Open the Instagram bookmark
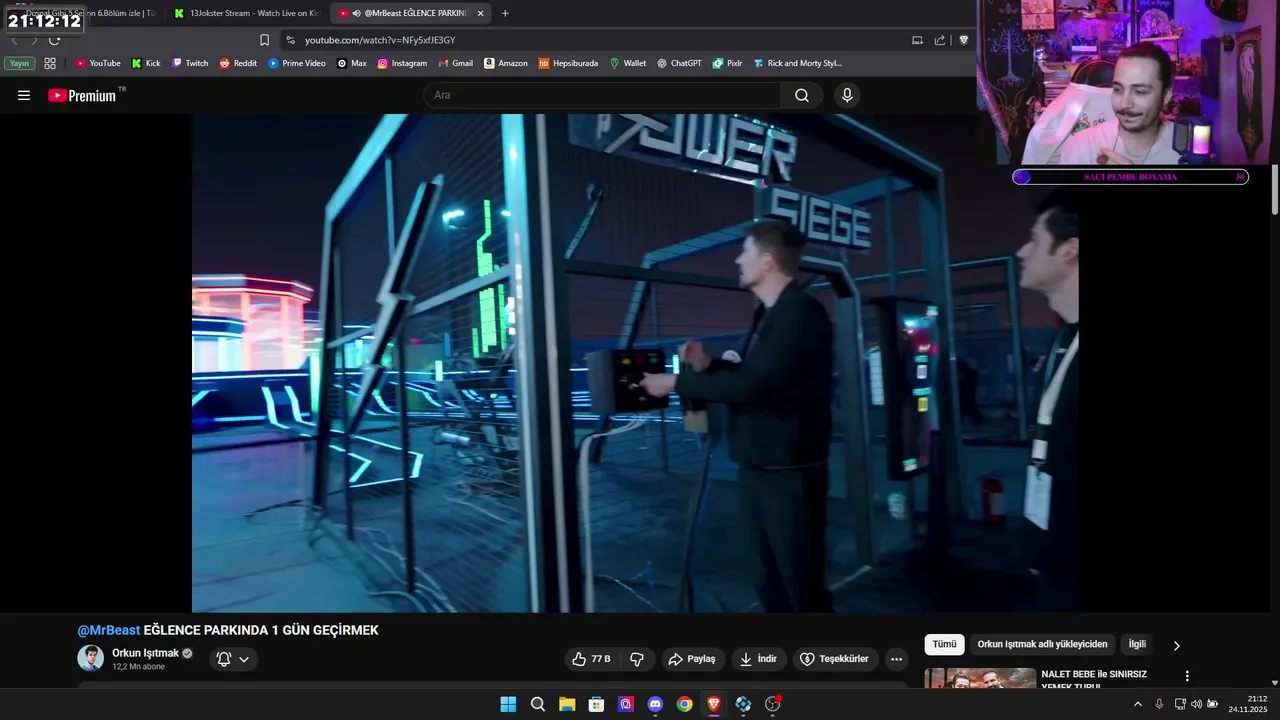1280x720 pixels. 402,63
